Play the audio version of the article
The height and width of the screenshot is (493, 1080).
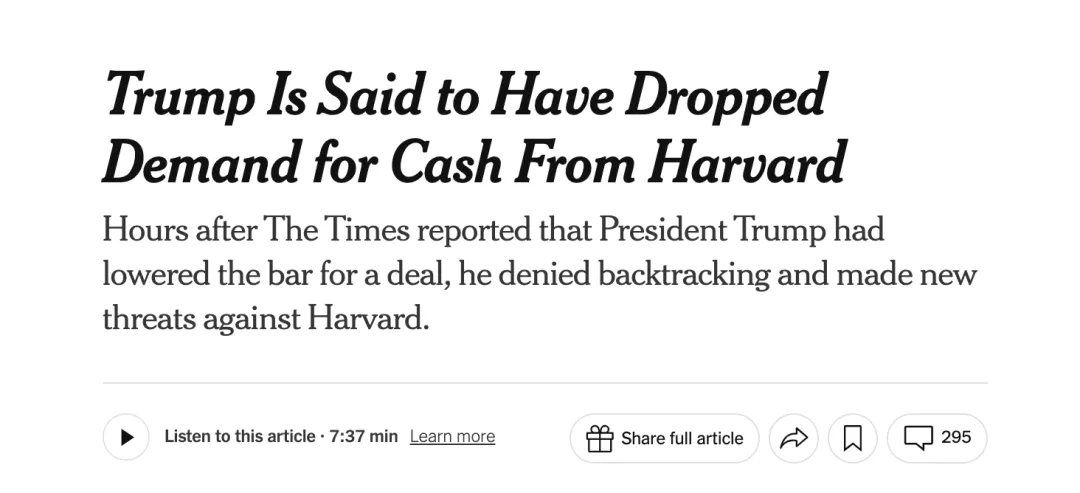click(x=126, y=437)
